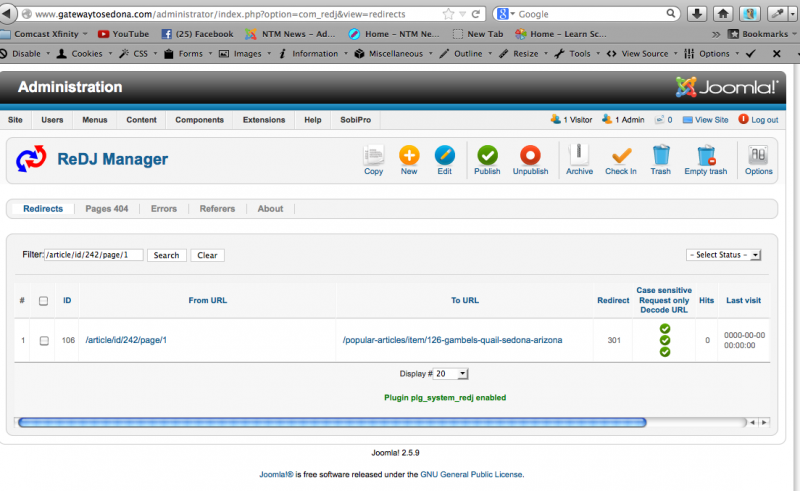Reload the page with refresh icon
The image size is (800, 491).
click(476, 14)
